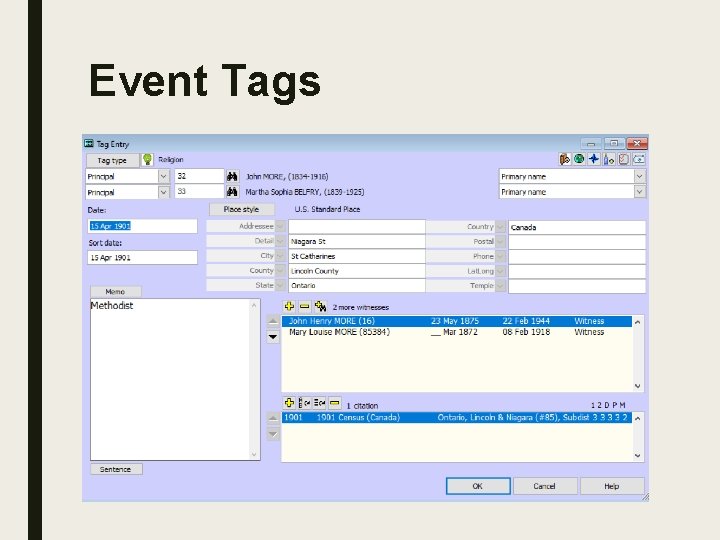
Task: Click the blue bottle icon in toolbar
Action: click(x=609, y=159)
